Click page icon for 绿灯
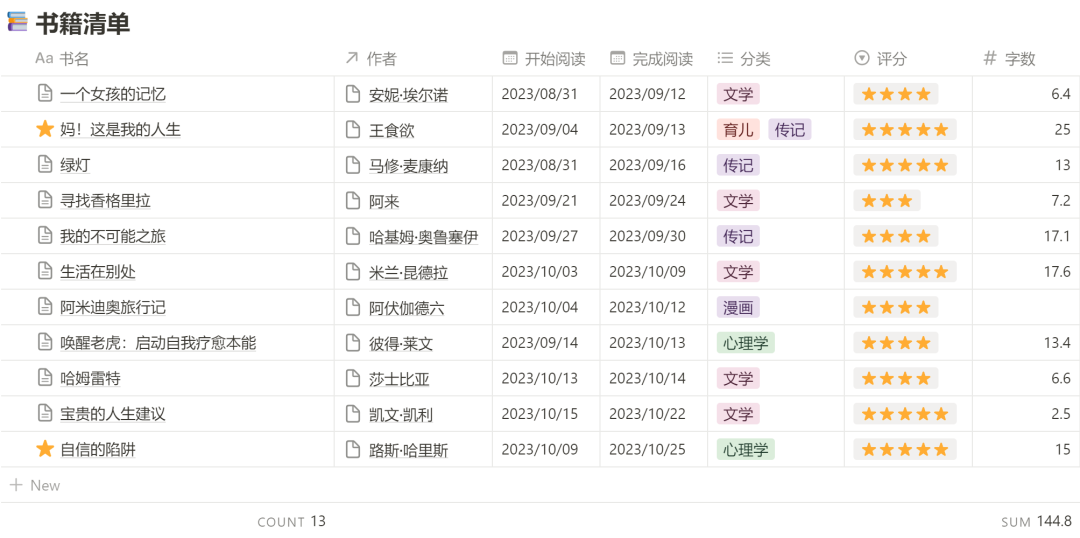The image size is (1080, 538). click(45, 165)
